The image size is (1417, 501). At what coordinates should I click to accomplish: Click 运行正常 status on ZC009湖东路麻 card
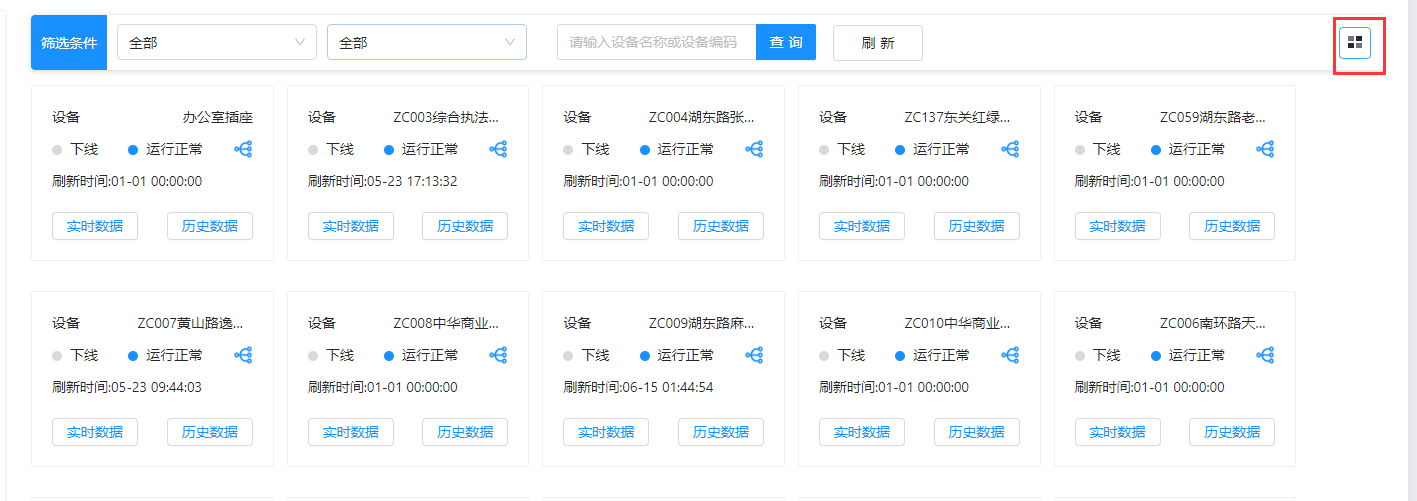point(677,355)
